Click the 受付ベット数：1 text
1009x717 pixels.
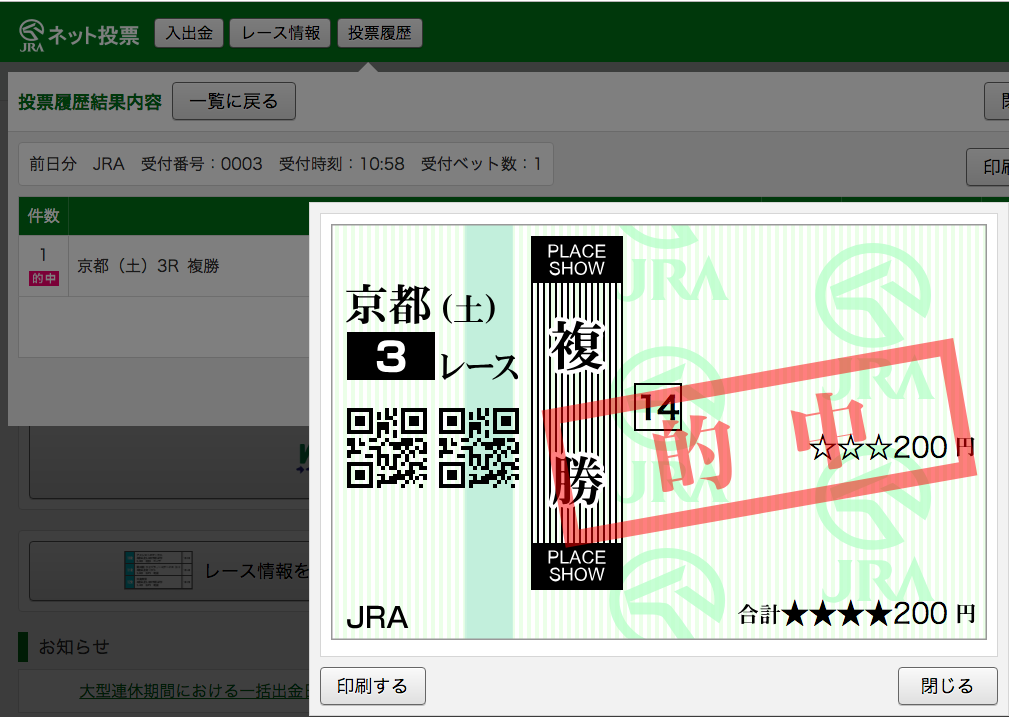click(x=481, y=164)
